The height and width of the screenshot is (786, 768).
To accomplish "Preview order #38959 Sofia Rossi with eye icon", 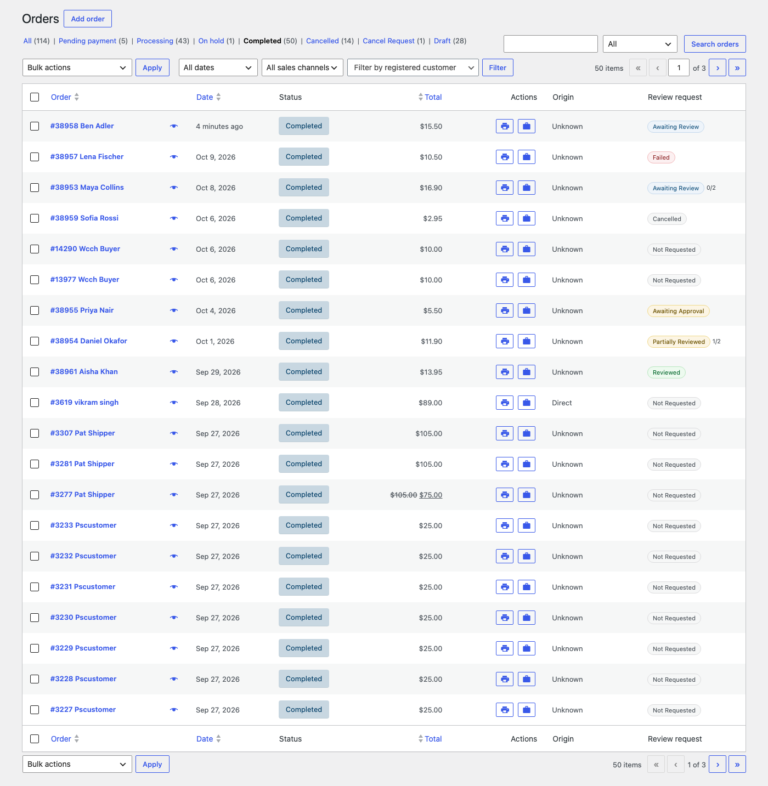I will tap(173, 219).
